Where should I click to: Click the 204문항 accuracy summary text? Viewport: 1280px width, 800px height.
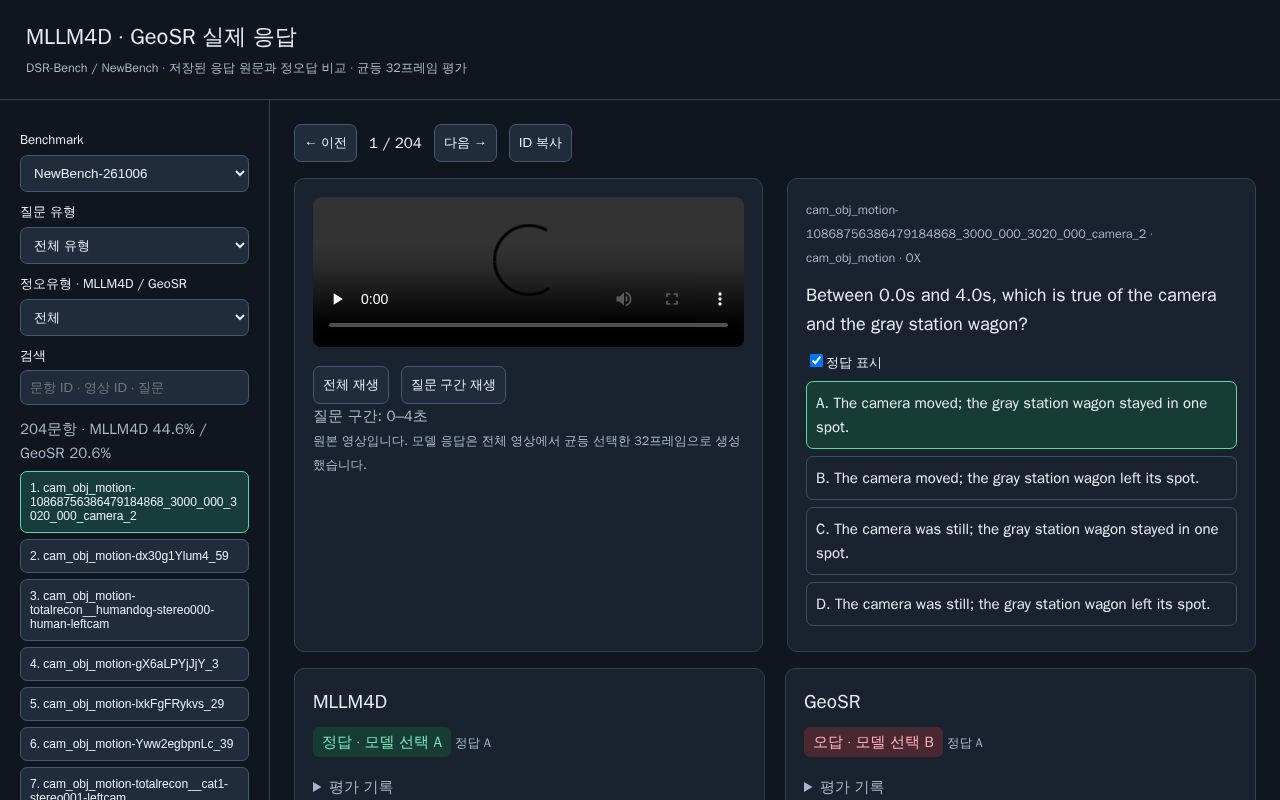114,441
